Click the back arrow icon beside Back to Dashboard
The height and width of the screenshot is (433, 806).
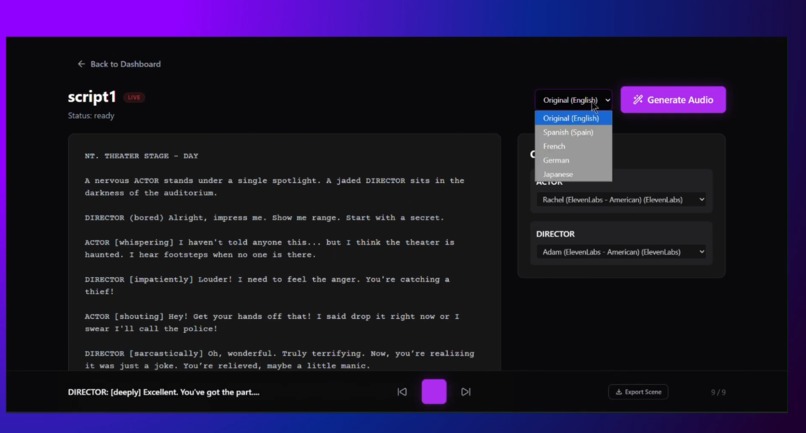click(x=81, y=64)
